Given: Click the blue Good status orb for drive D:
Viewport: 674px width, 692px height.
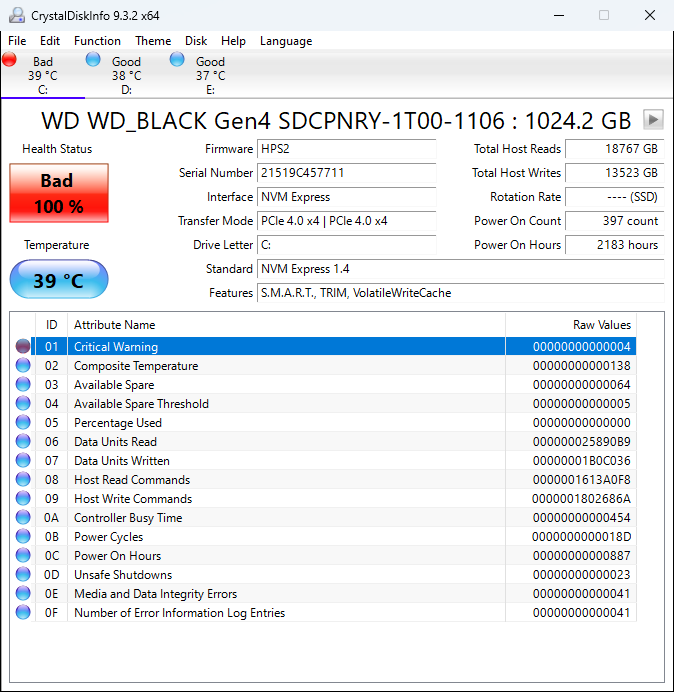Looking at the screenshot, I should [93, 59].
